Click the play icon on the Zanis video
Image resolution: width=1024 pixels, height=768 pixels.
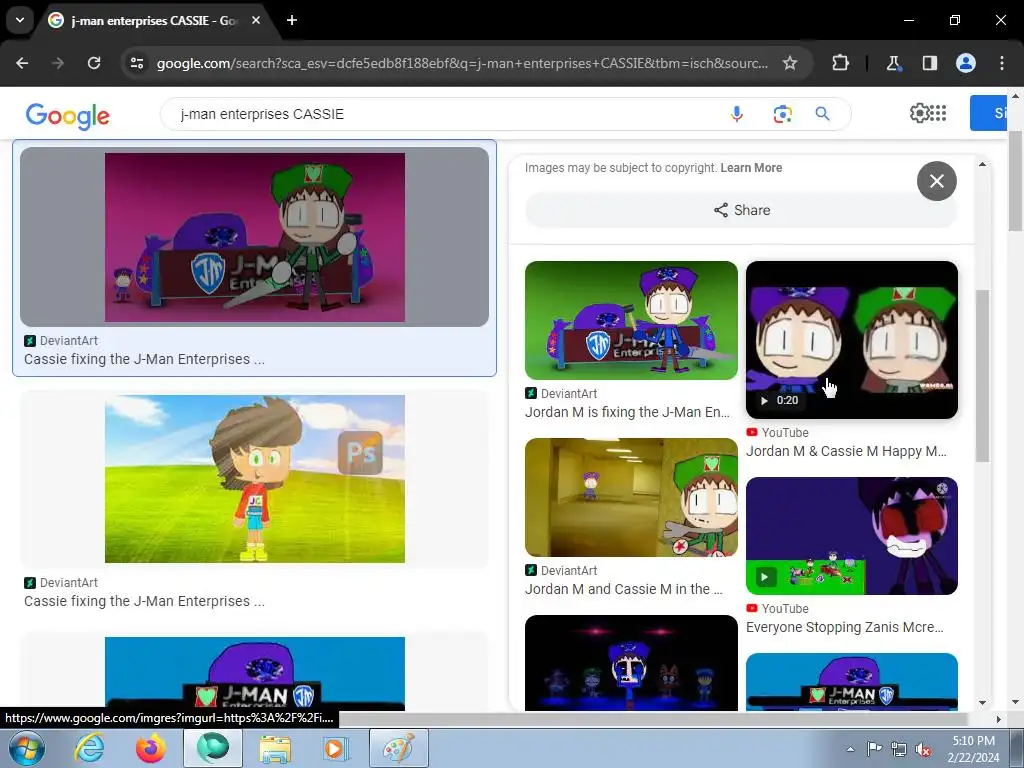[765, 577]
